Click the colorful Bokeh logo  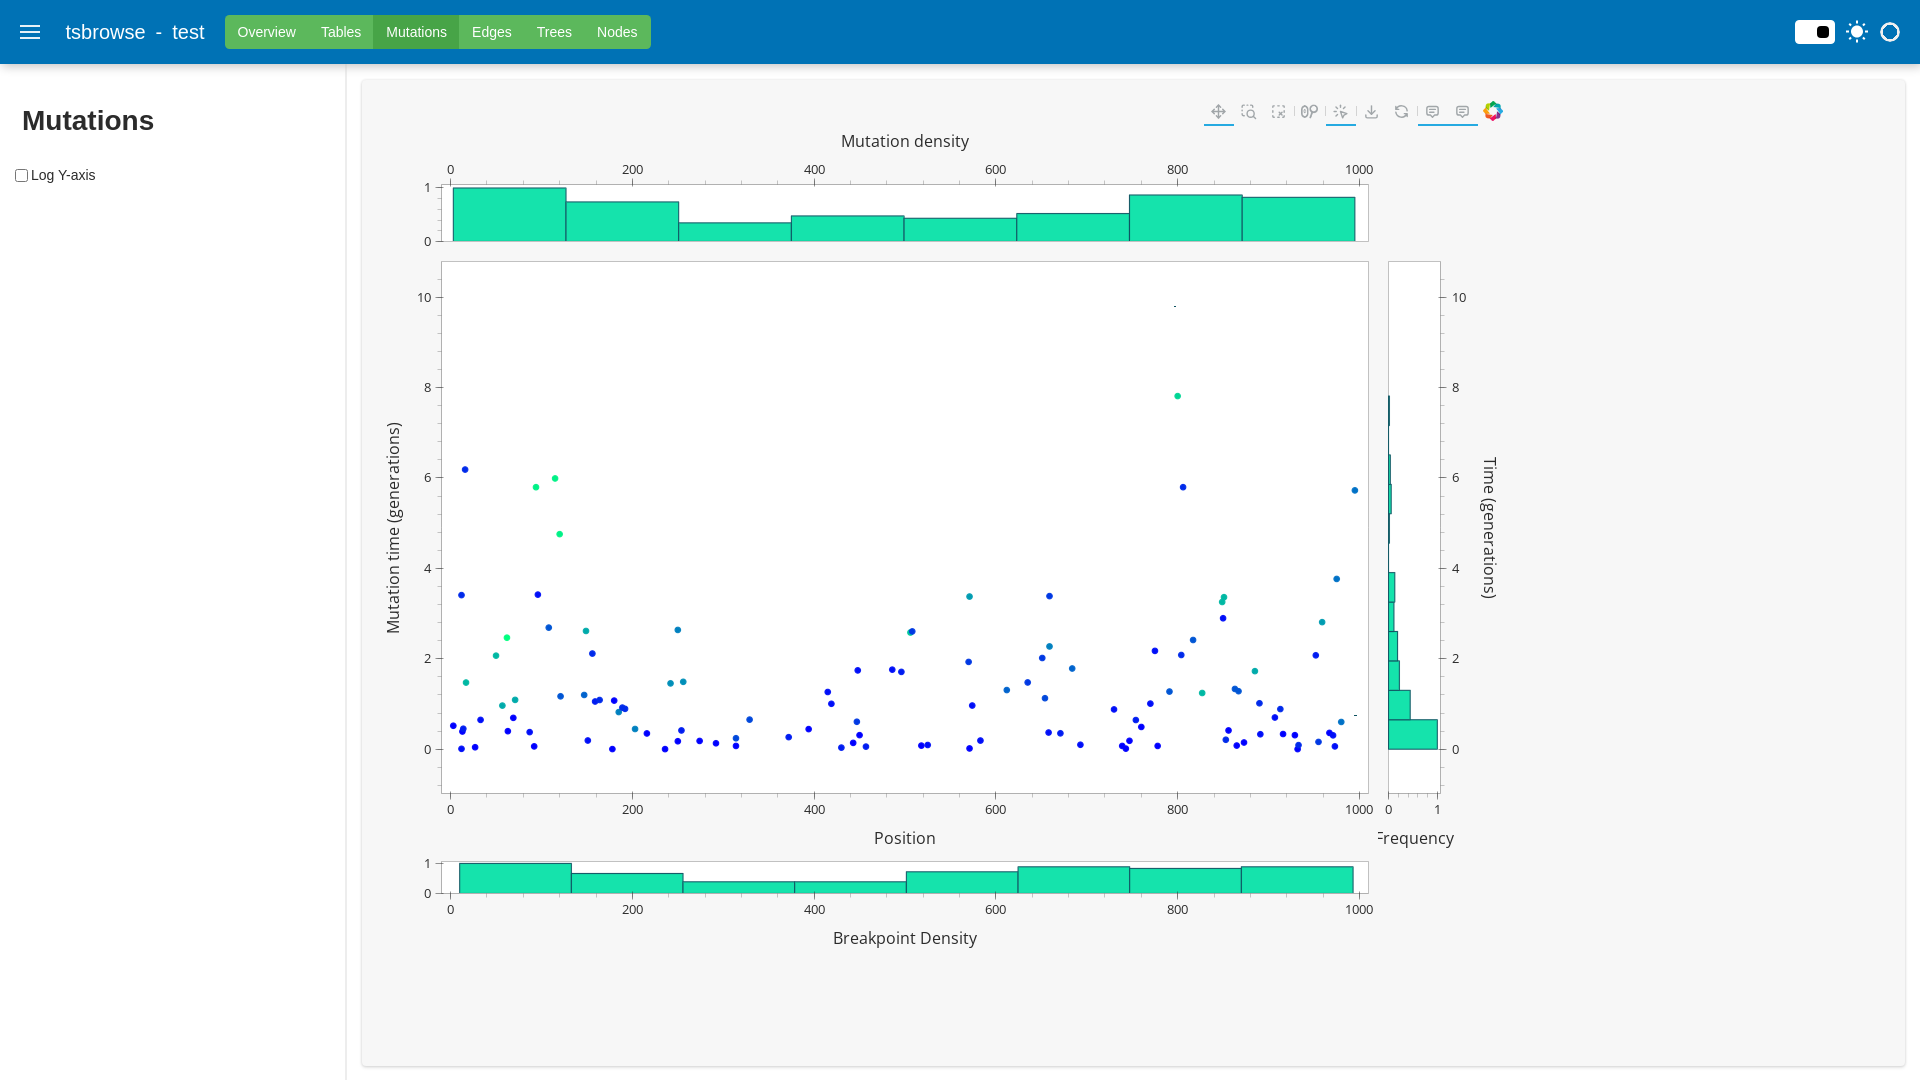(1493, 111)
